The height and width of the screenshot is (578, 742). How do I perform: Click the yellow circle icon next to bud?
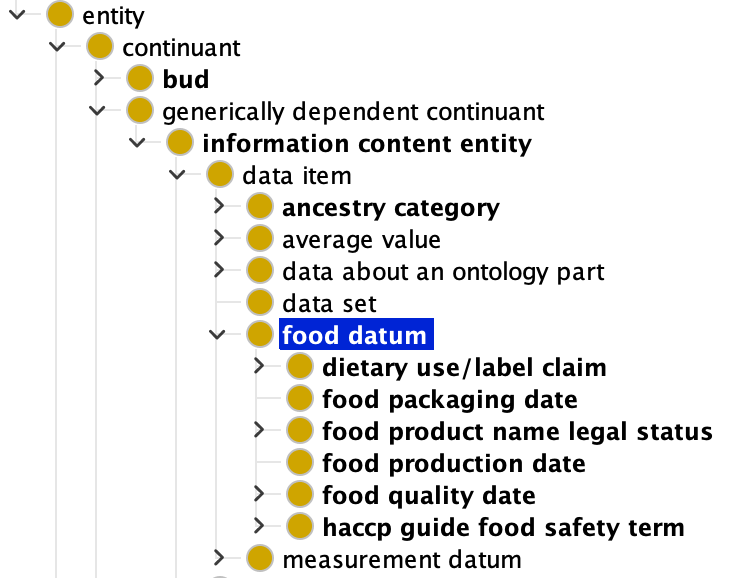(140, 79)
